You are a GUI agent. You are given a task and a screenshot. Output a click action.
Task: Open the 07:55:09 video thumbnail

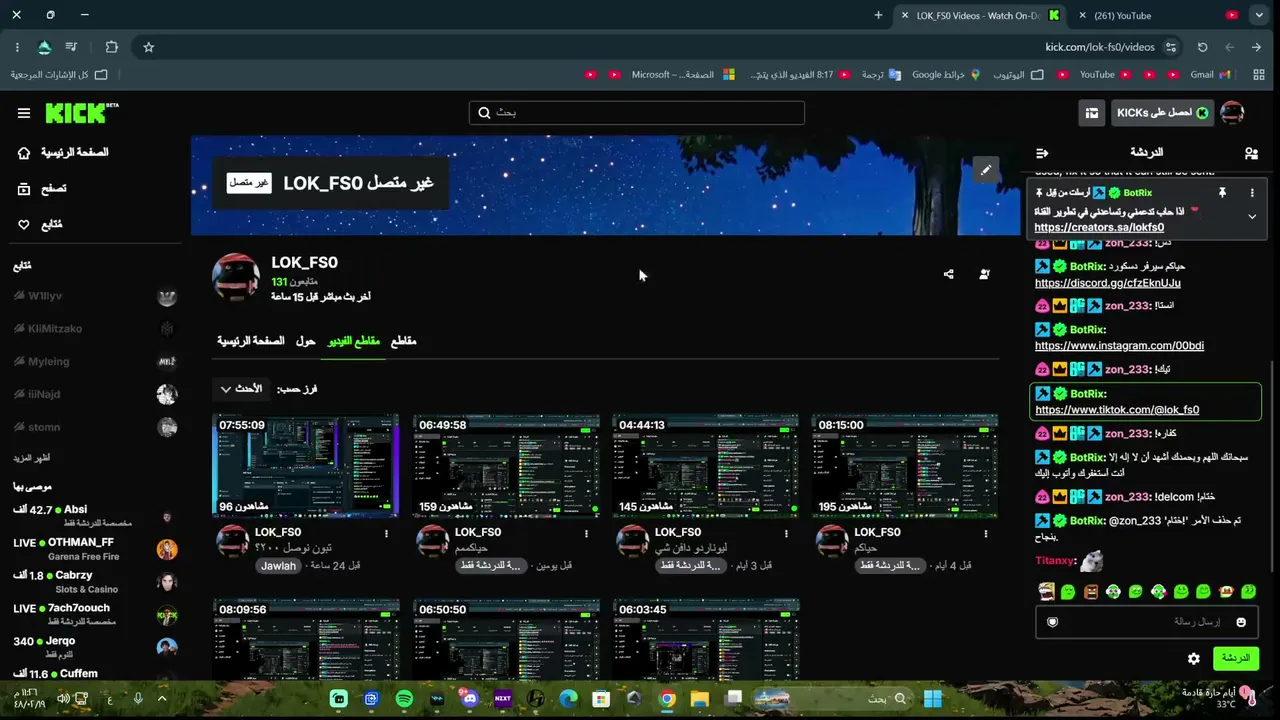305,466
